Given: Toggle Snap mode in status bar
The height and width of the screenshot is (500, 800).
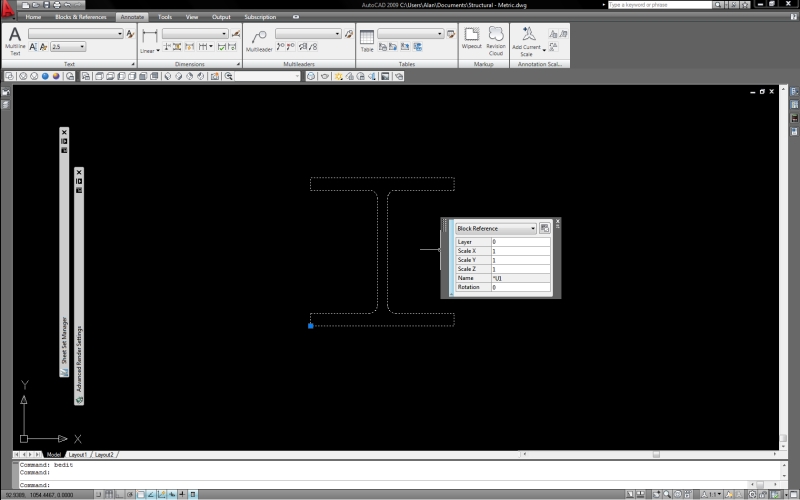Looking at the screenshot, I should [98, 494].
